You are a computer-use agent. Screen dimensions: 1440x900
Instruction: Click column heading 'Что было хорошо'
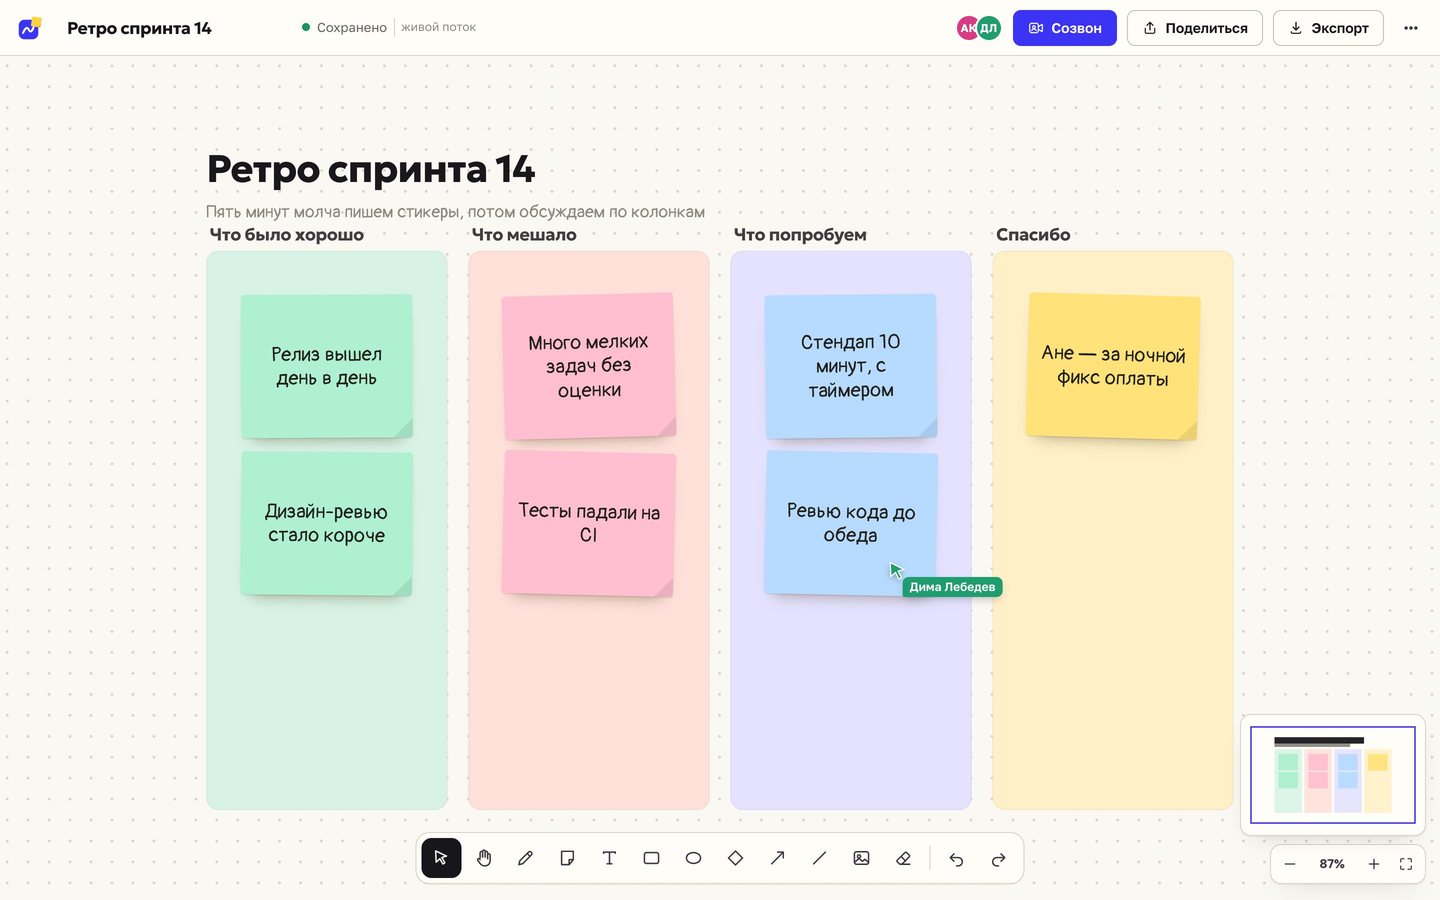tap(287, 235)
